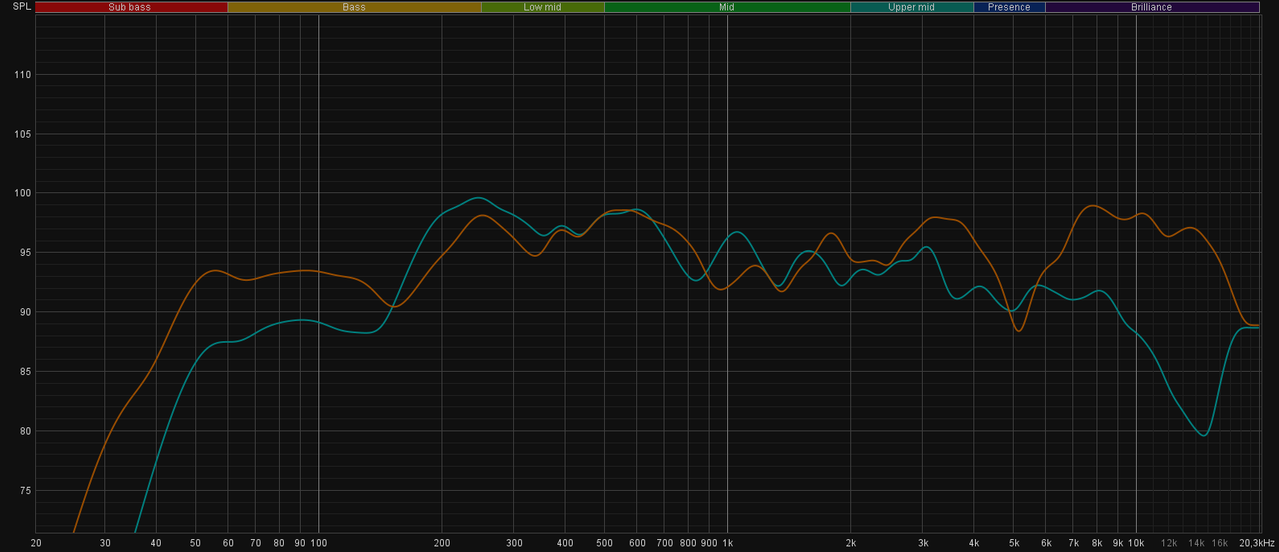Screen dimensions: 1279x552
Task: Click the Sub bass band label
Action: 131,7
